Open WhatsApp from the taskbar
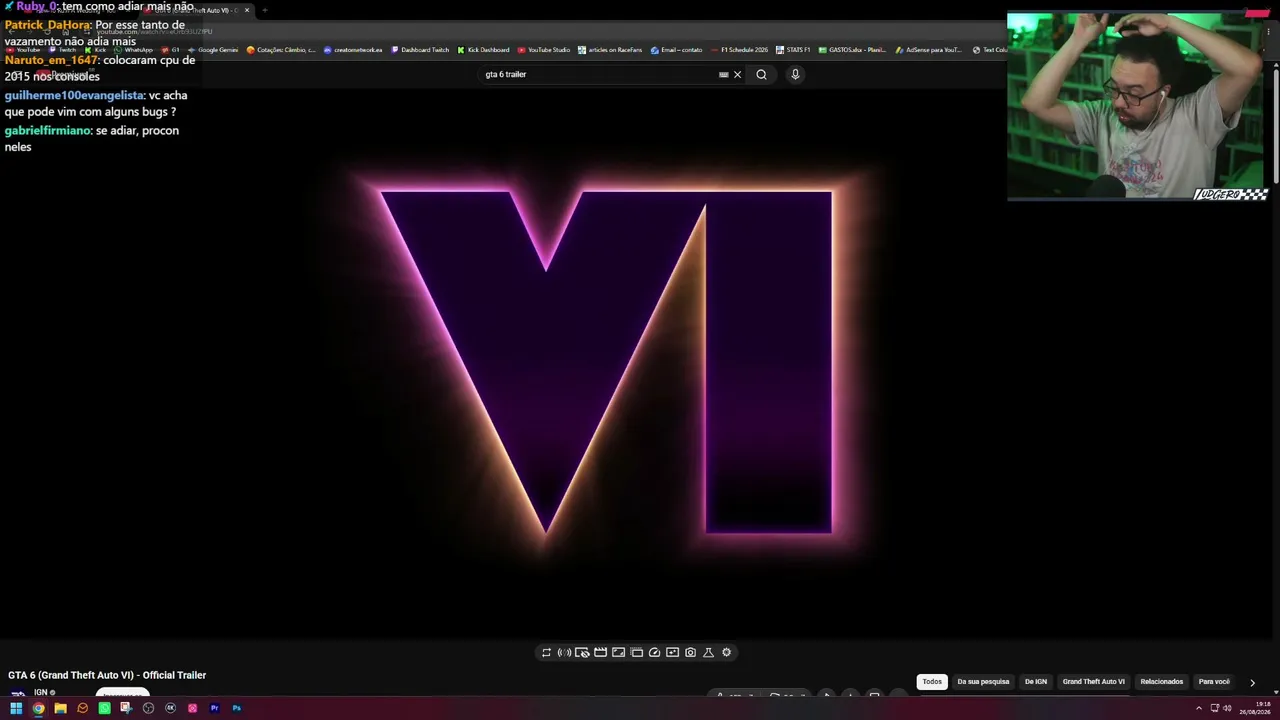Viewport: 1280px width, 720px height. point(104,708)
